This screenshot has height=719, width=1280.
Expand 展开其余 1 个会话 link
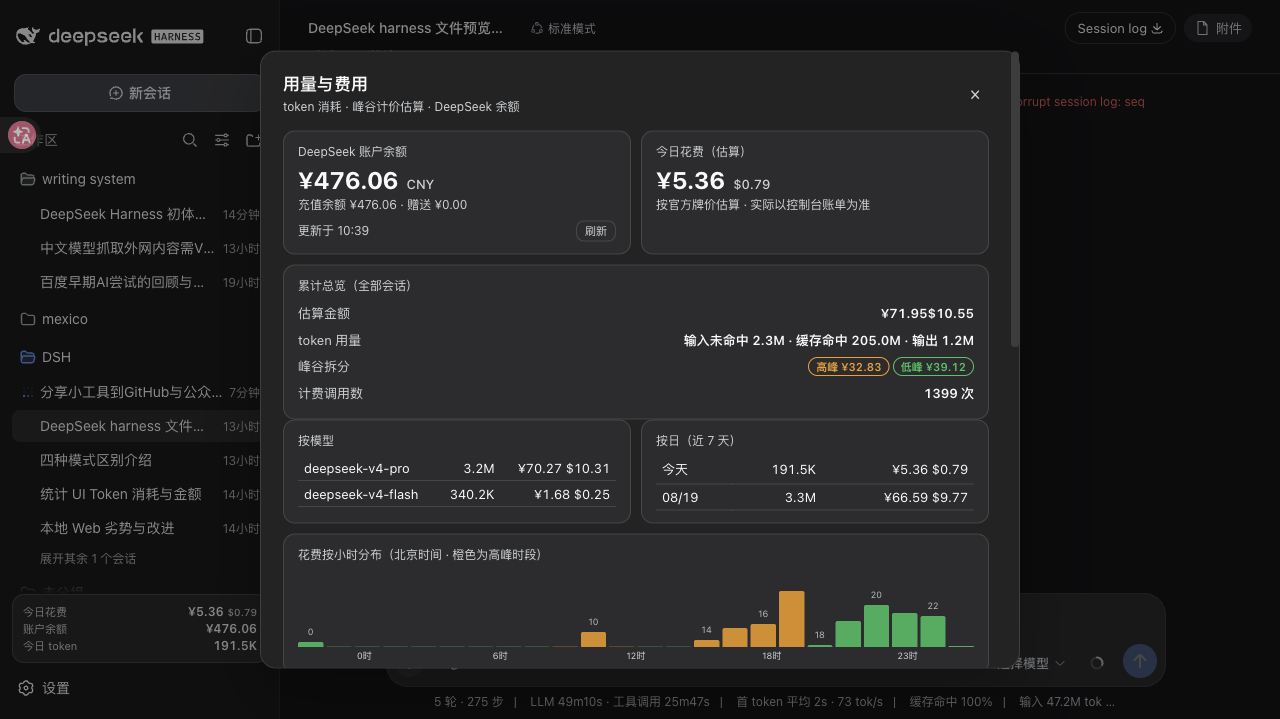point(88,558)
